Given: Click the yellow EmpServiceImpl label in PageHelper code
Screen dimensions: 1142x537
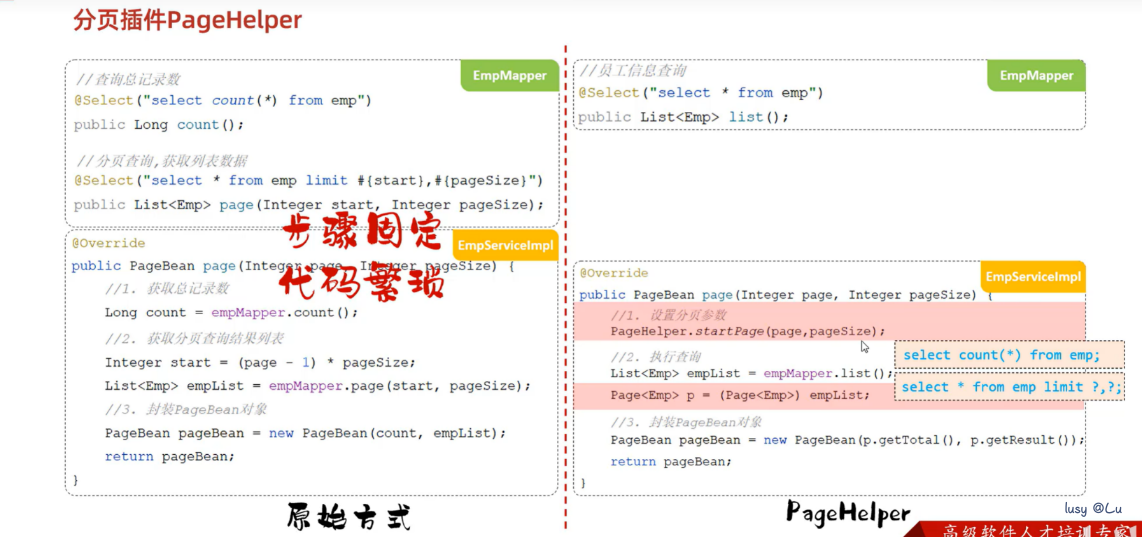Looking at the screenshot, I should tap(1033, 277).
